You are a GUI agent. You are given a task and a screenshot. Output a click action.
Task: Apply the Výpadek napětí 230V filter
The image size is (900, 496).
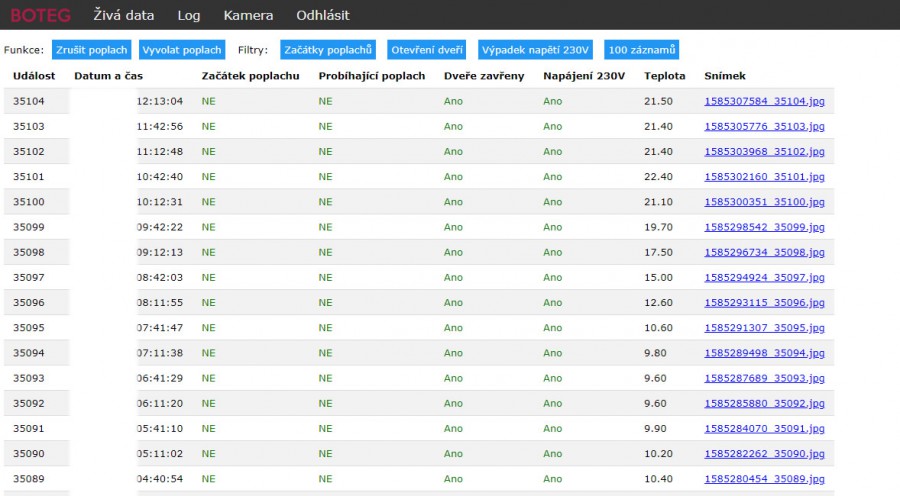coord(536,50)
